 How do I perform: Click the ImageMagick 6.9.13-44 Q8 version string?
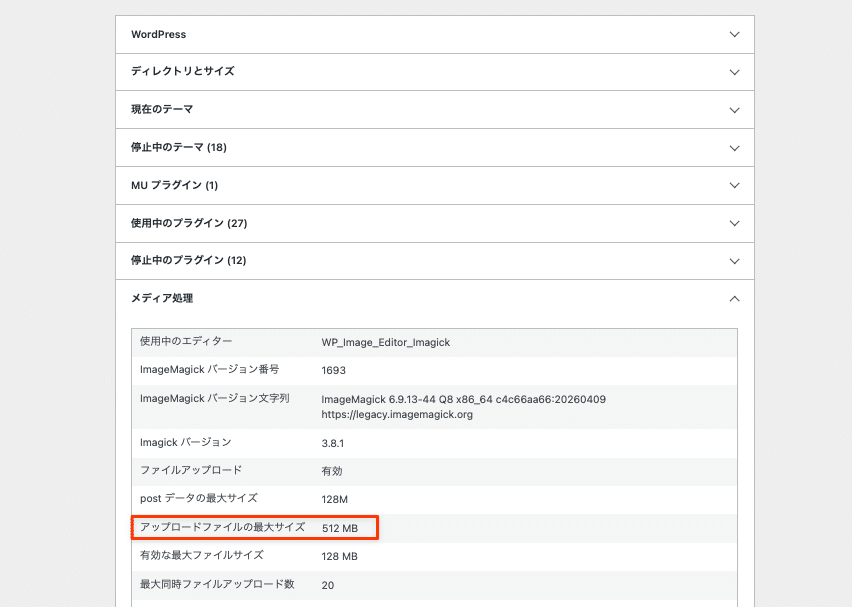(x=463, y=399)
